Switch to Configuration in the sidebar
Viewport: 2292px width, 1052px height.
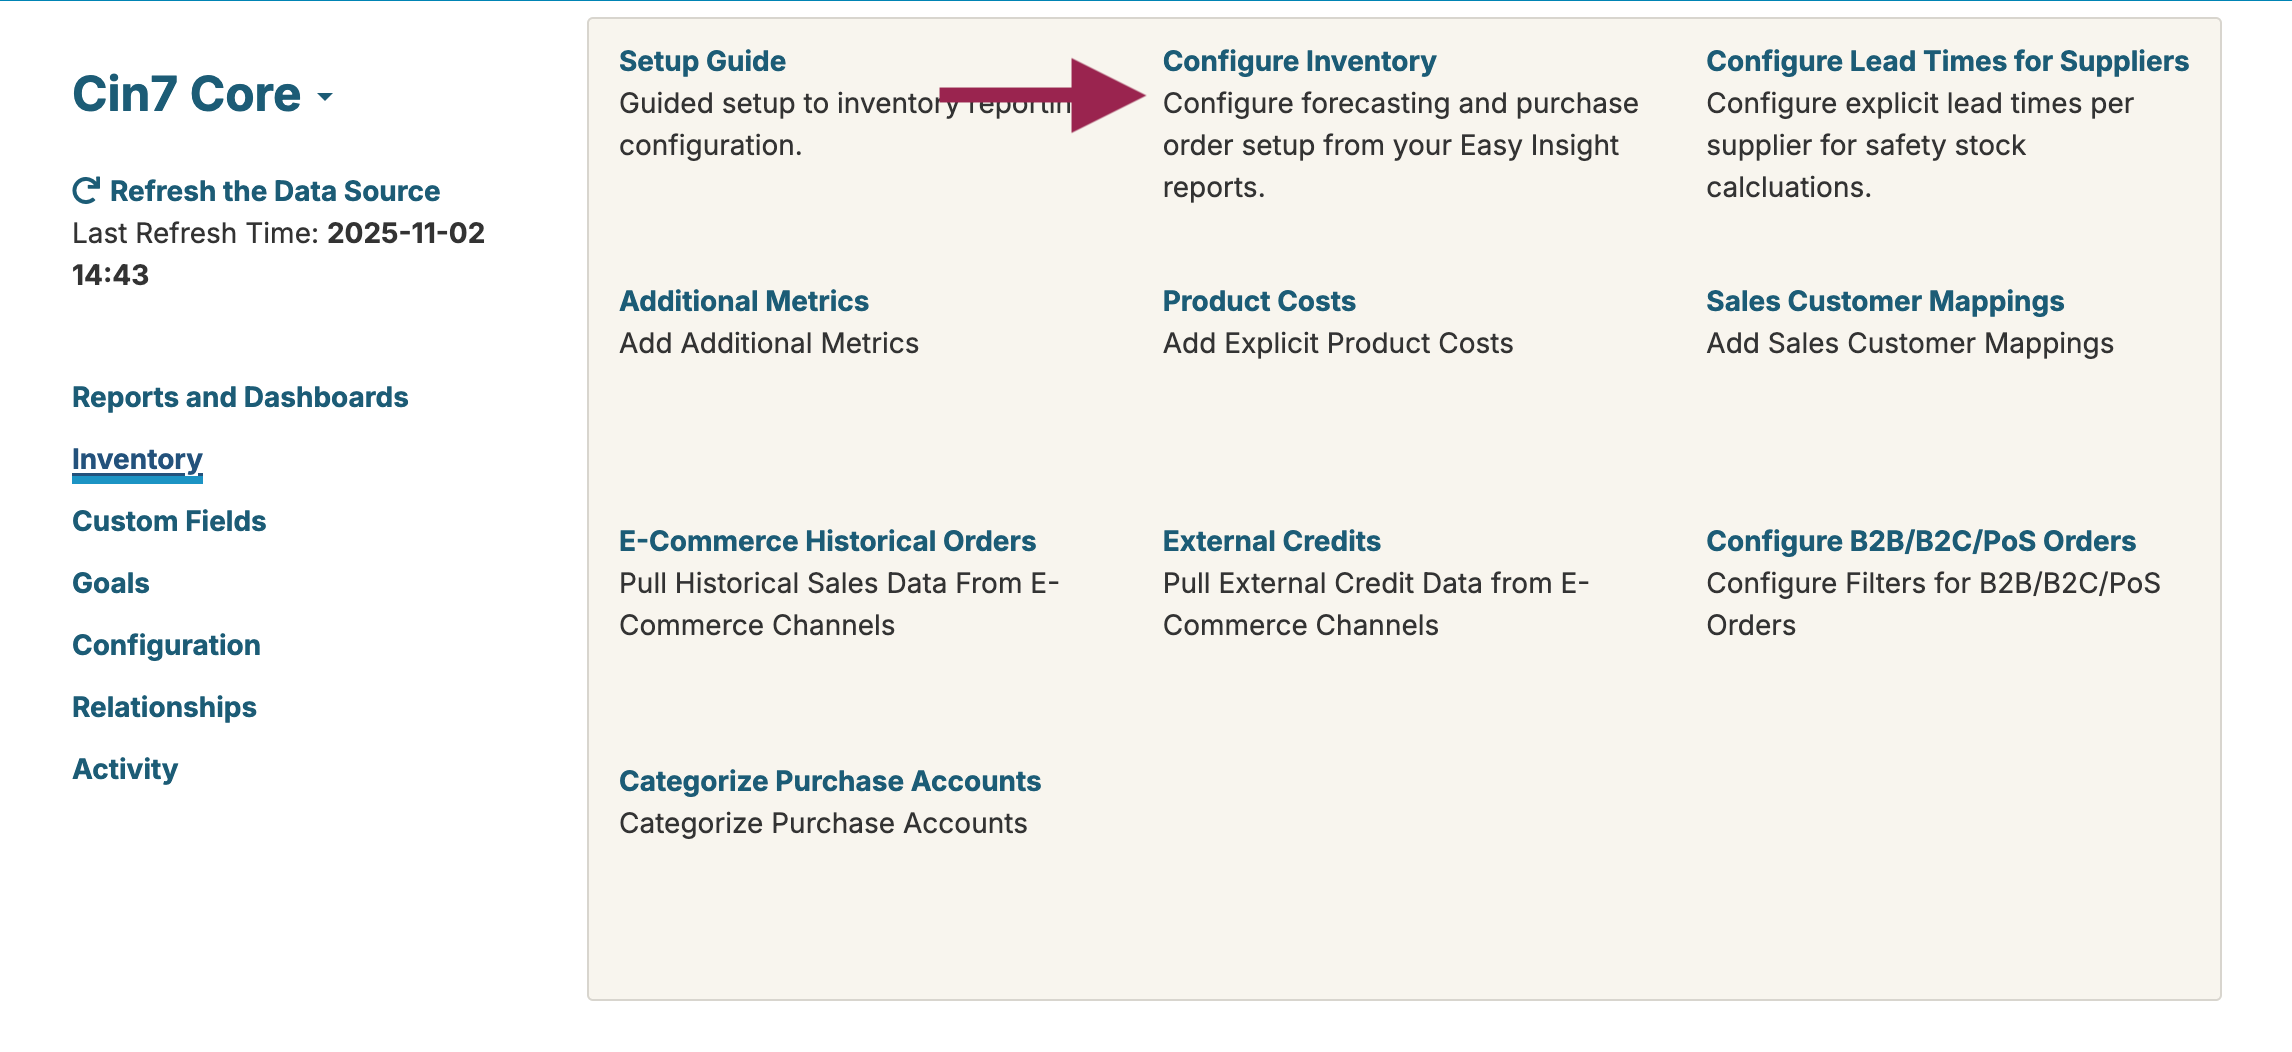tap(166, 645)
